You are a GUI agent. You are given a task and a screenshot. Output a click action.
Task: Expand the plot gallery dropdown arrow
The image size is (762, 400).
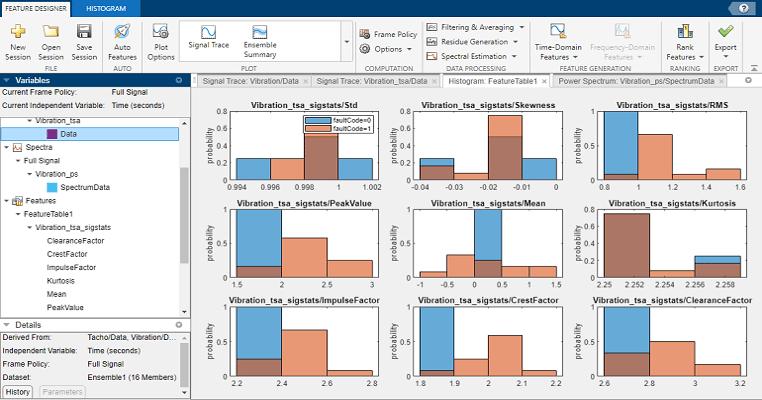click(346, 41)
